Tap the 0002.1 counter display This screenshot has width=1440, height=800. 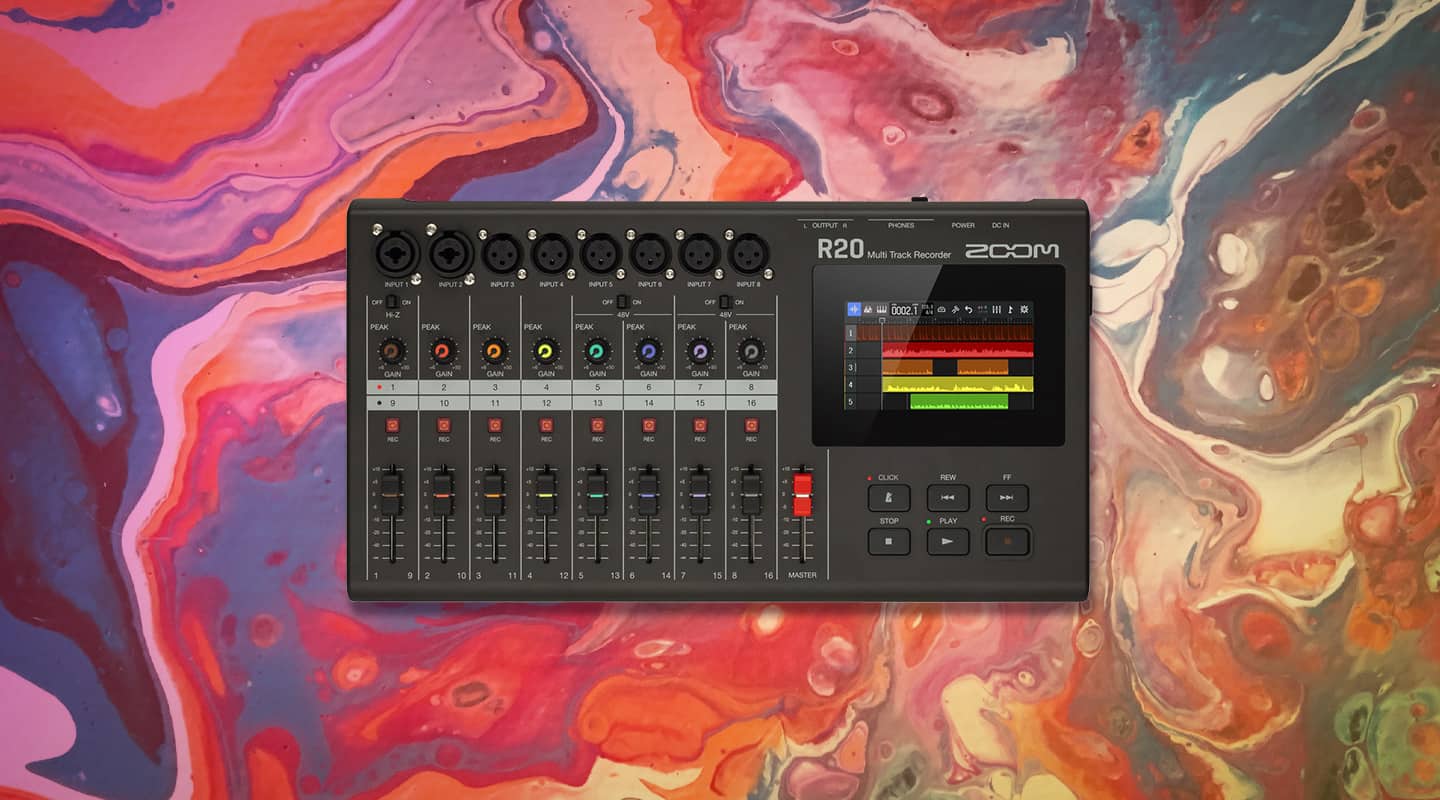[904, 310]
